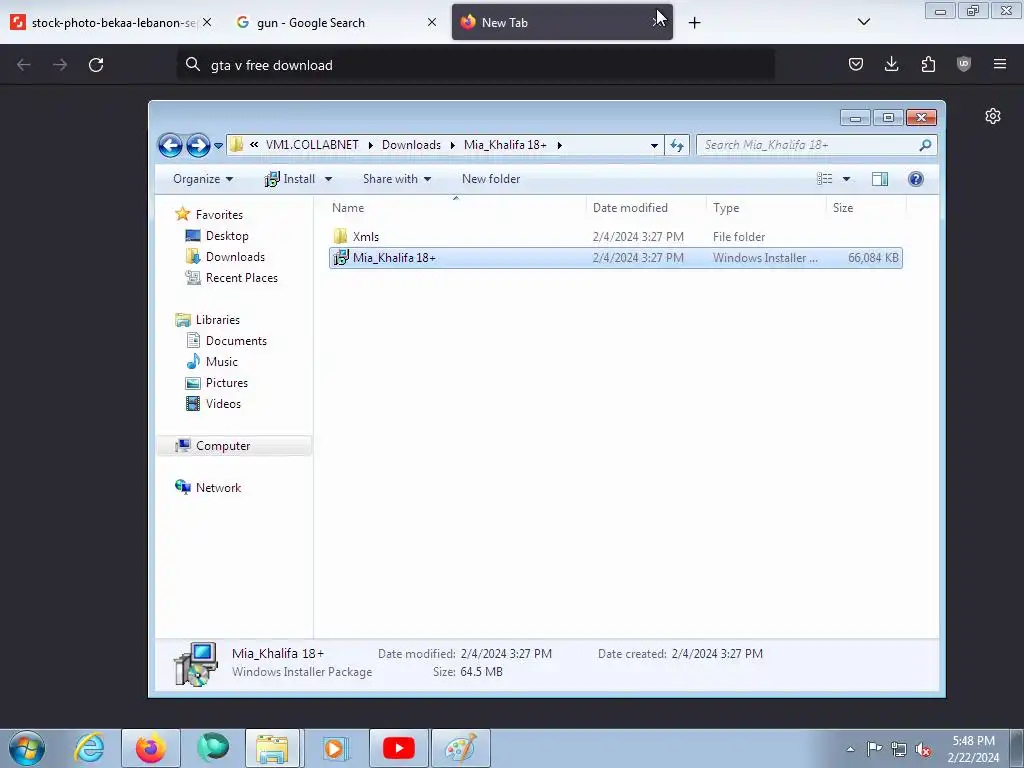
Task: Click Mia_Khalifa 18+ breadcrumb segment
Action: (x=505, y=145)
